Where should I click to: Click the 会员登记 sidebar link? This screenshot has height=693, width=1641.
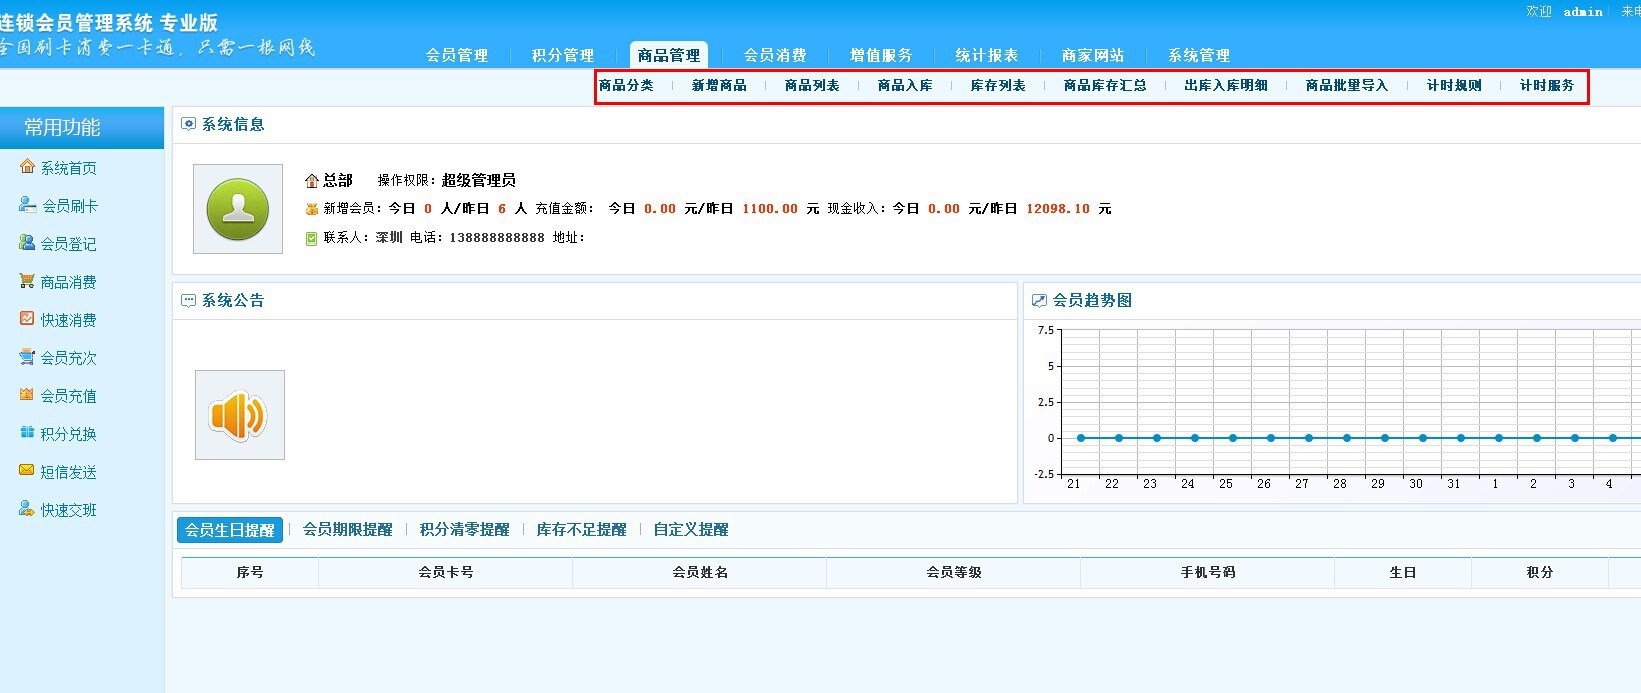pyautogui.click(x=69, y=244)
